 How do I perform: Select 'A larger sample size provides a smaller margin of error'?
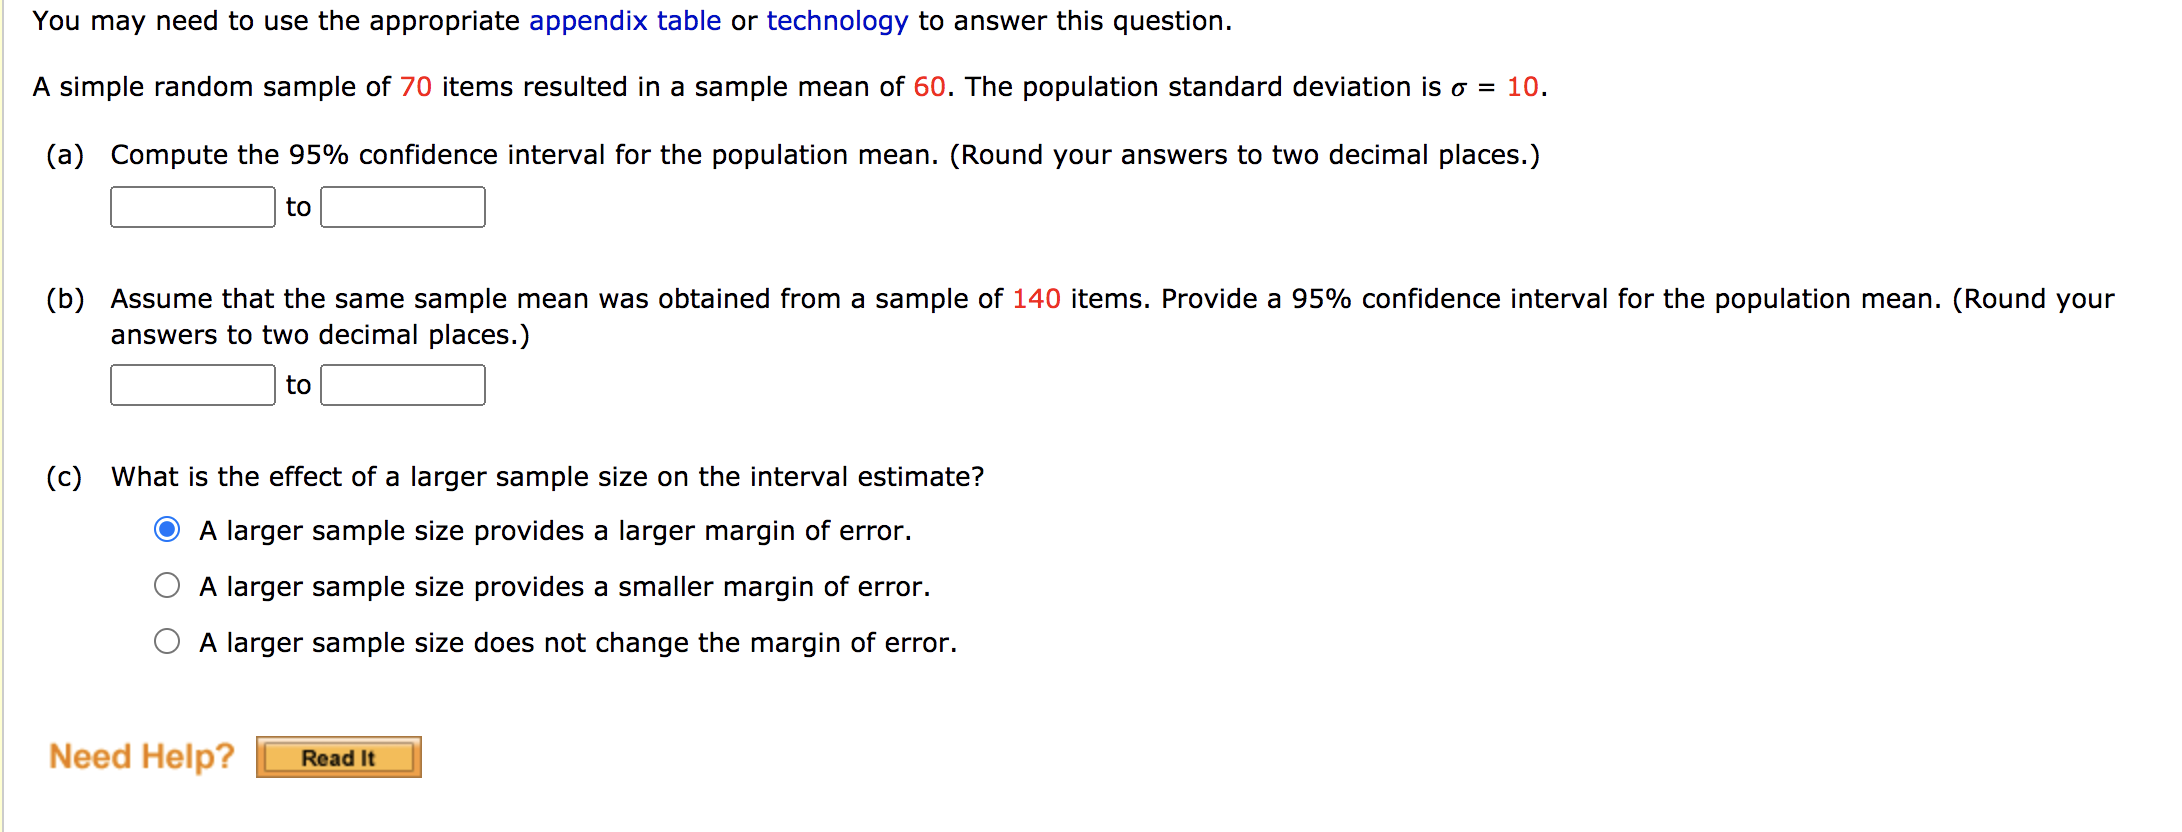click(x=166, y=586)
